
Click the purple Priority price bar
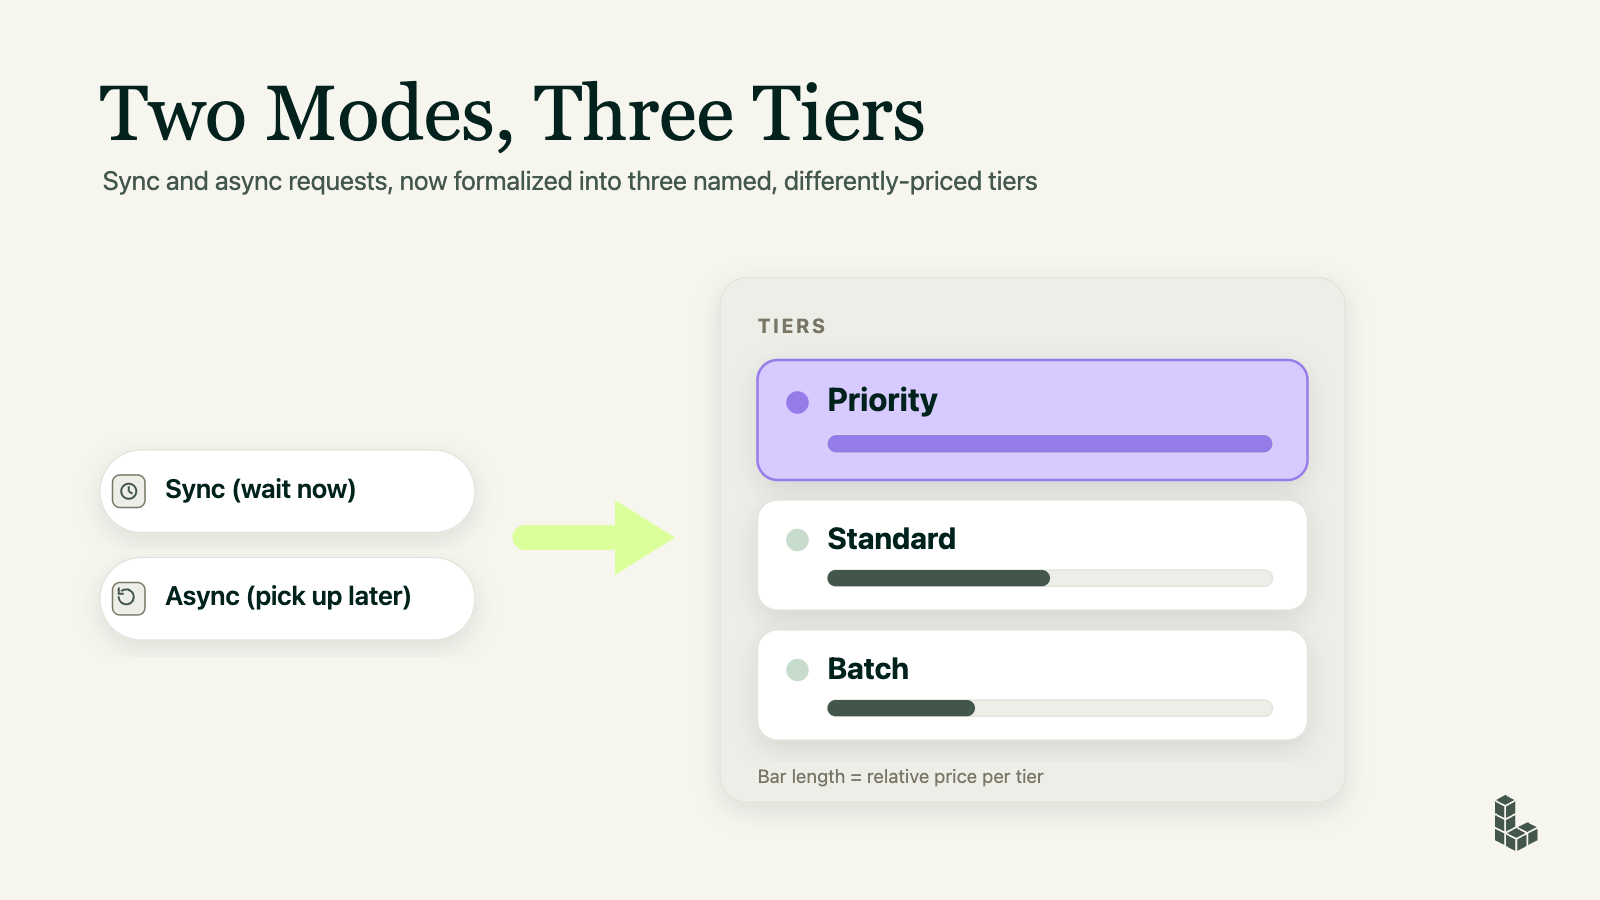1050,444
